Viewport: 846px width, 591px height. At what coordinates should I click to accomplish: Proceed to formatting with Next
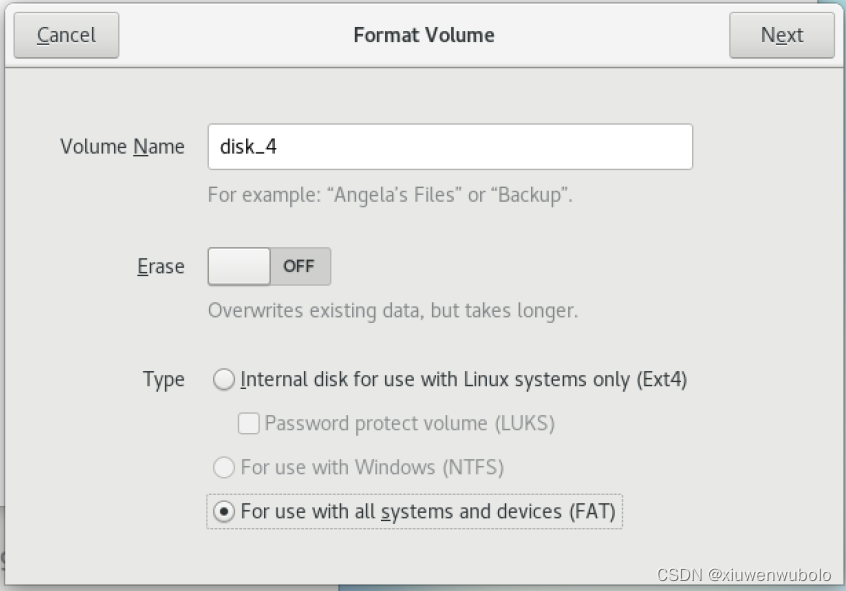(x=781, y=34)
